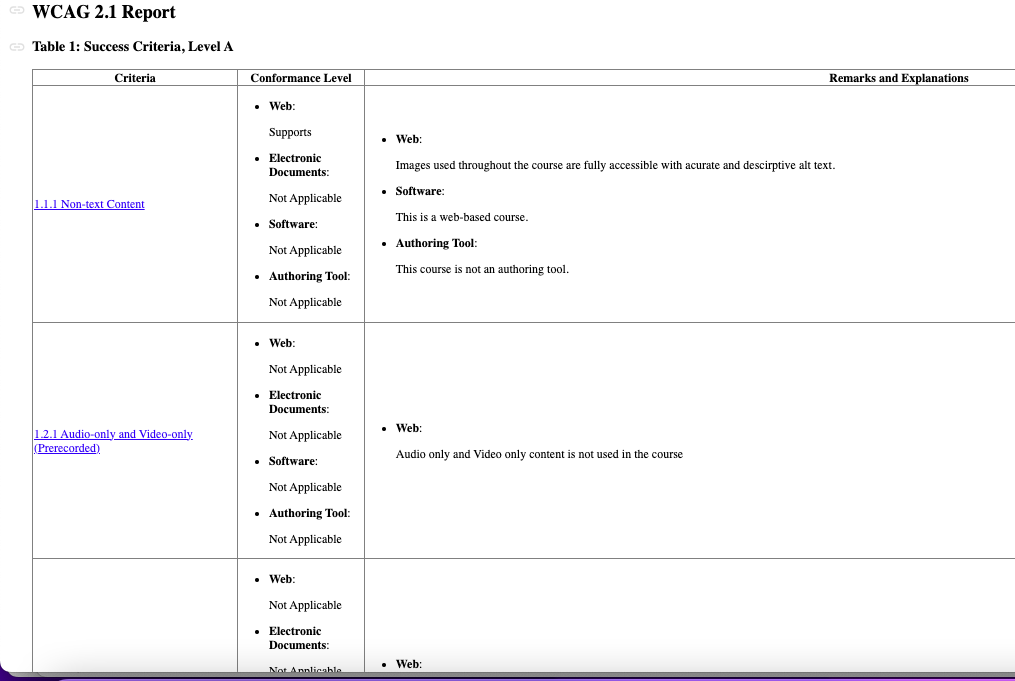This screenshot has height=681, width=1015.
Task: Click the Remarks and Explanations column header
Action: coord(898,78)
